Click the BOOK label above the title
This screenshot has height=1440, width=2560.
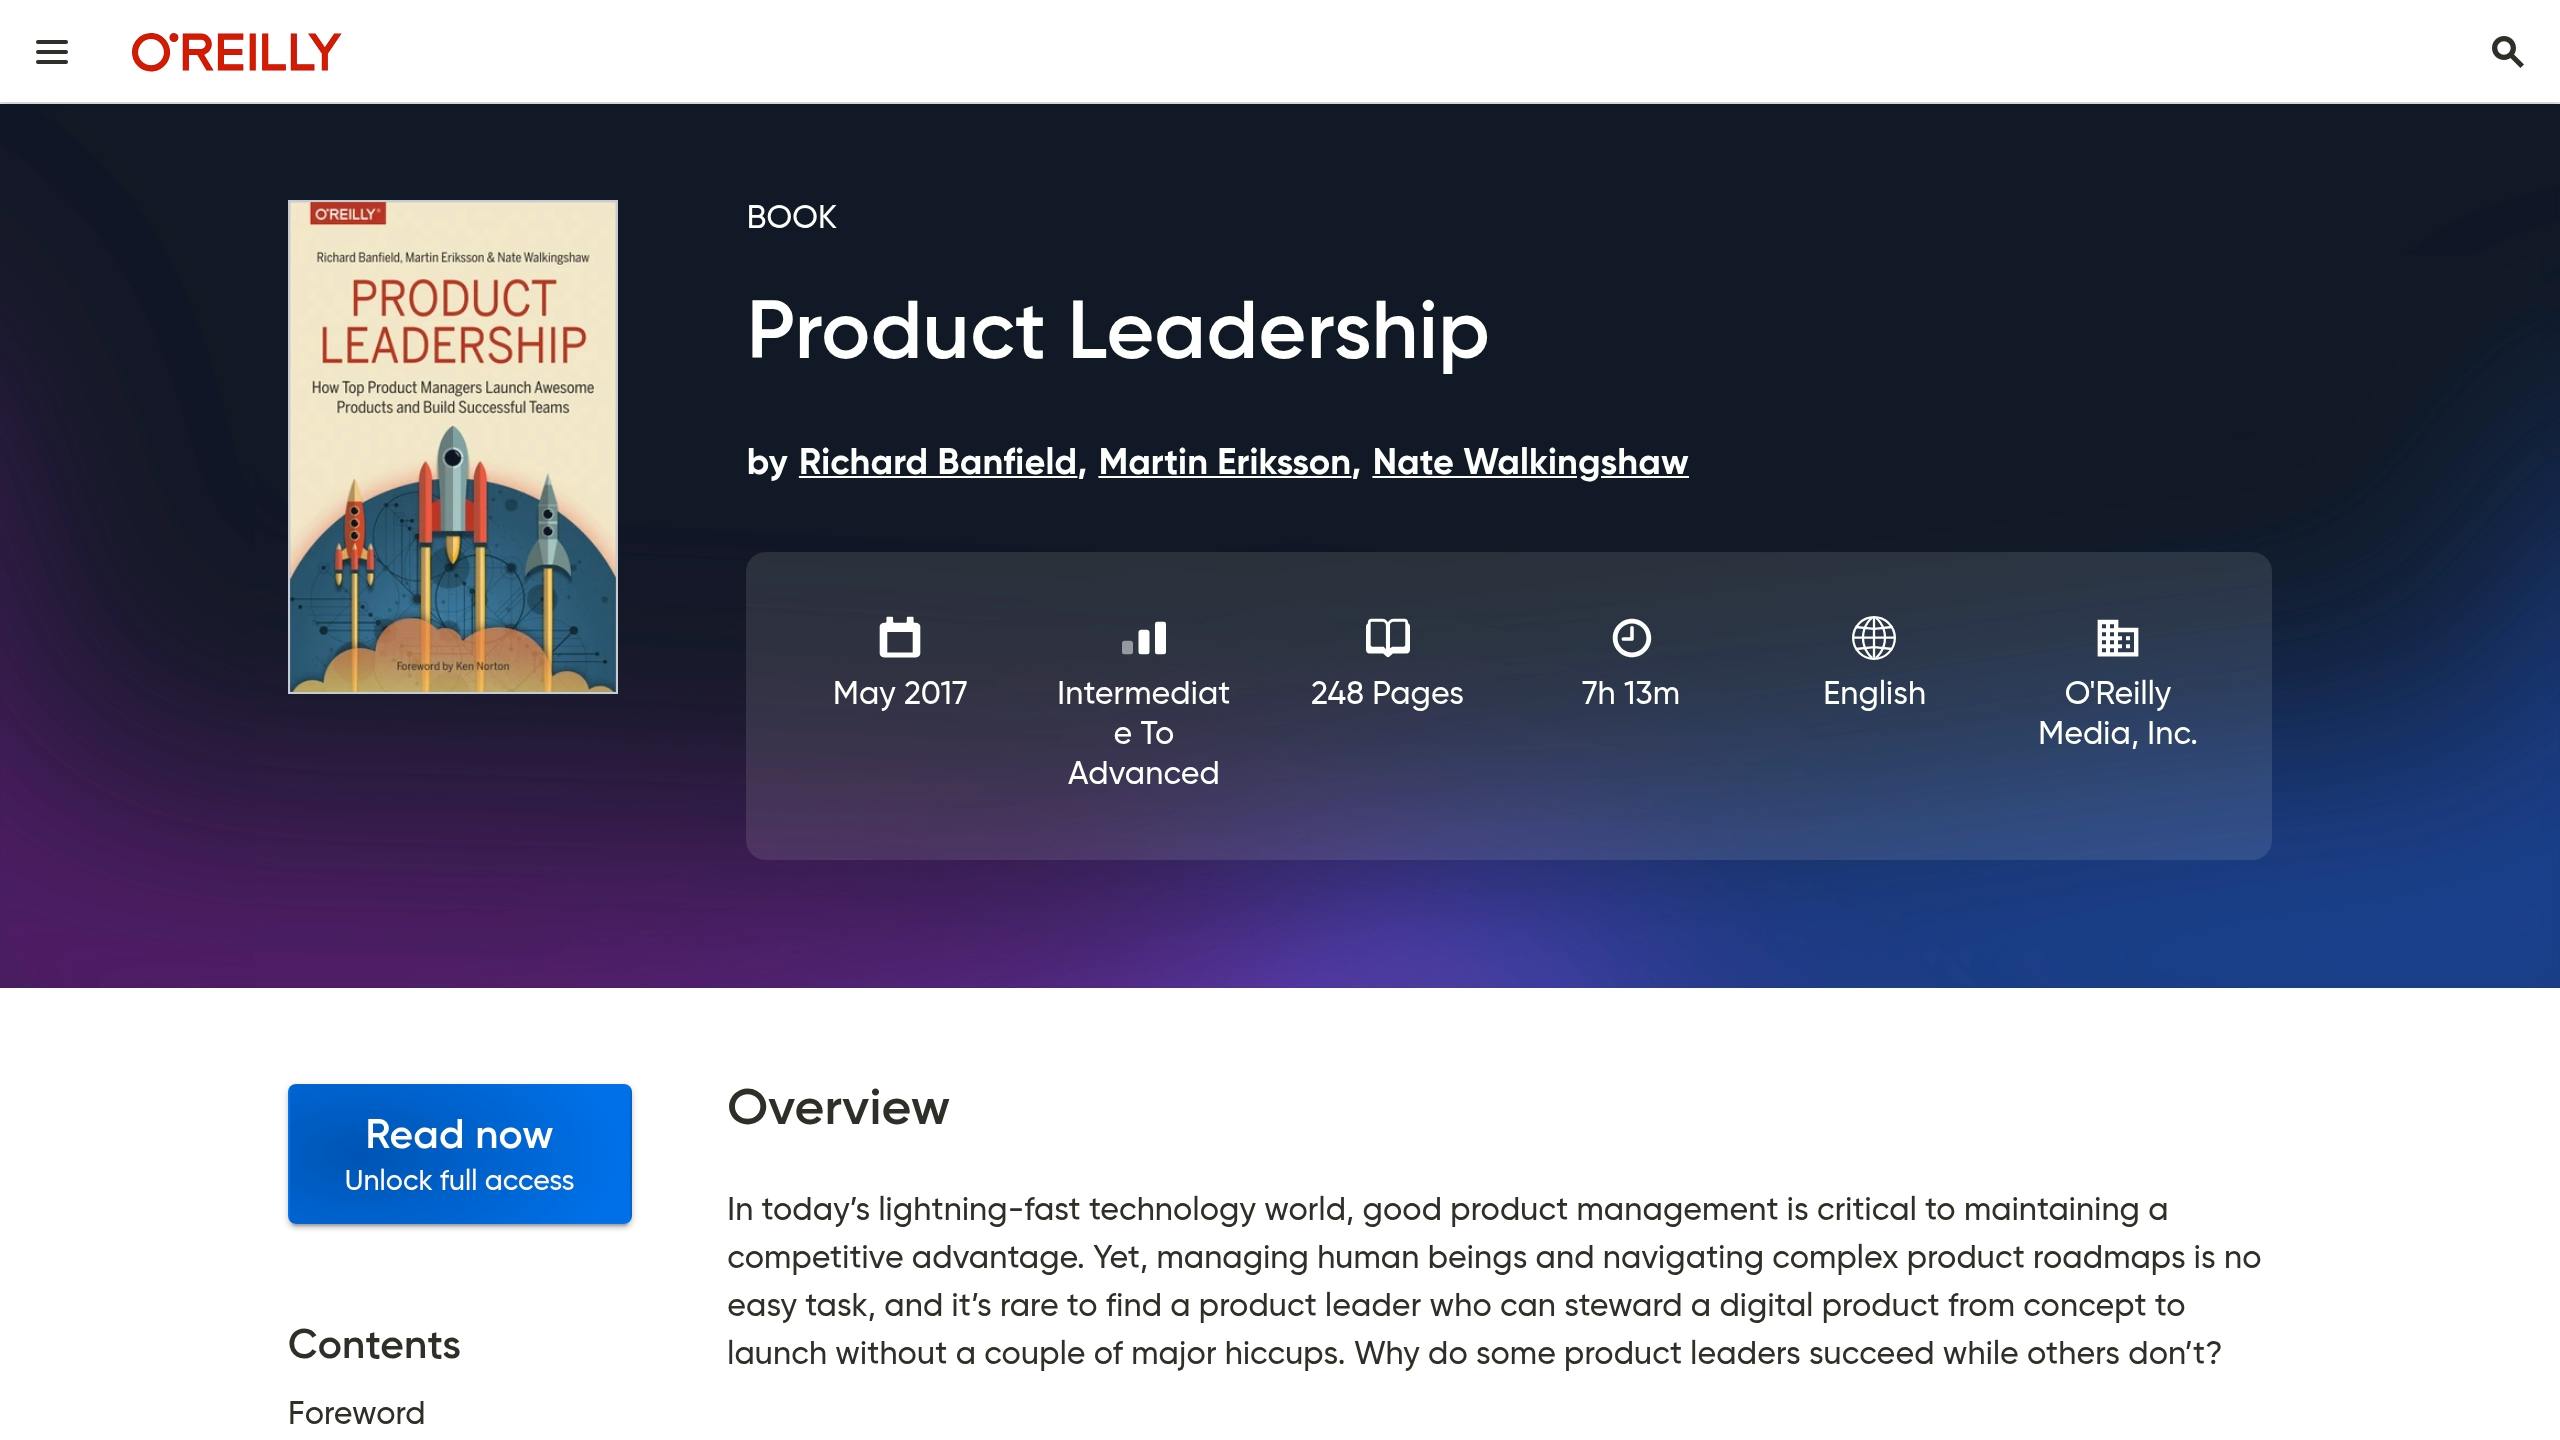[x=791, y=217]
